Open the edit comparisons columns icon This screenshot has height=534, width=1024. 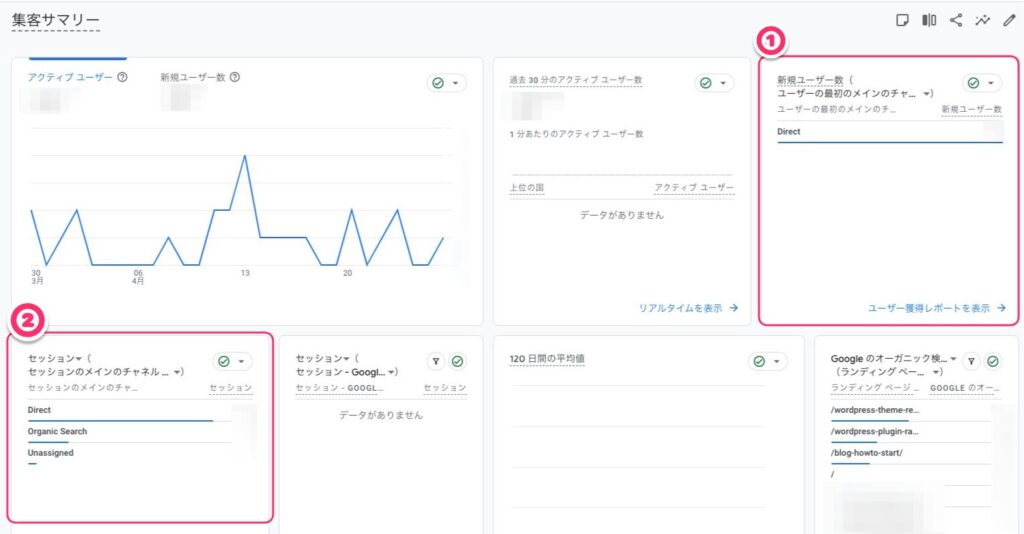pyautogui.click(x=929, y=20)
